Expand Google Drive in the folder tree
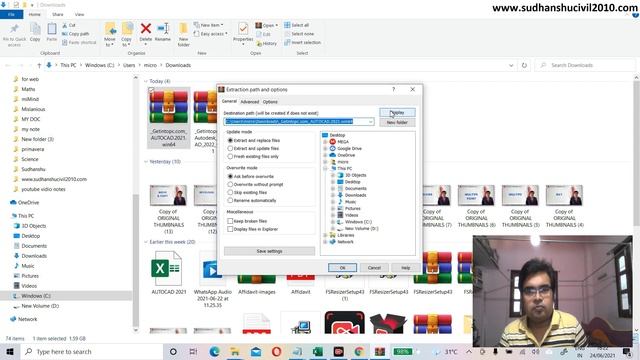 coord(325,149)
